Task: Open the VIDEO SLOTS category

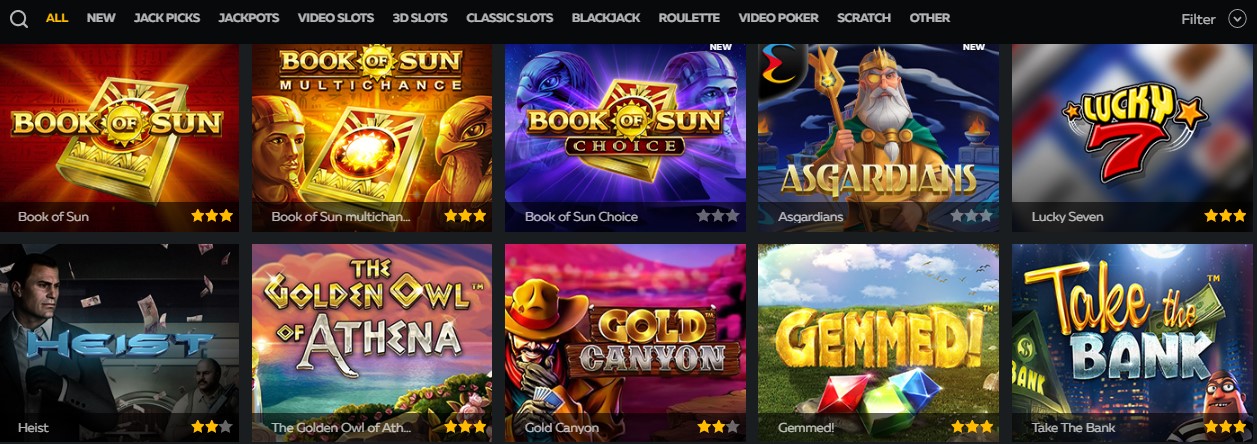Action: point(336,18)
